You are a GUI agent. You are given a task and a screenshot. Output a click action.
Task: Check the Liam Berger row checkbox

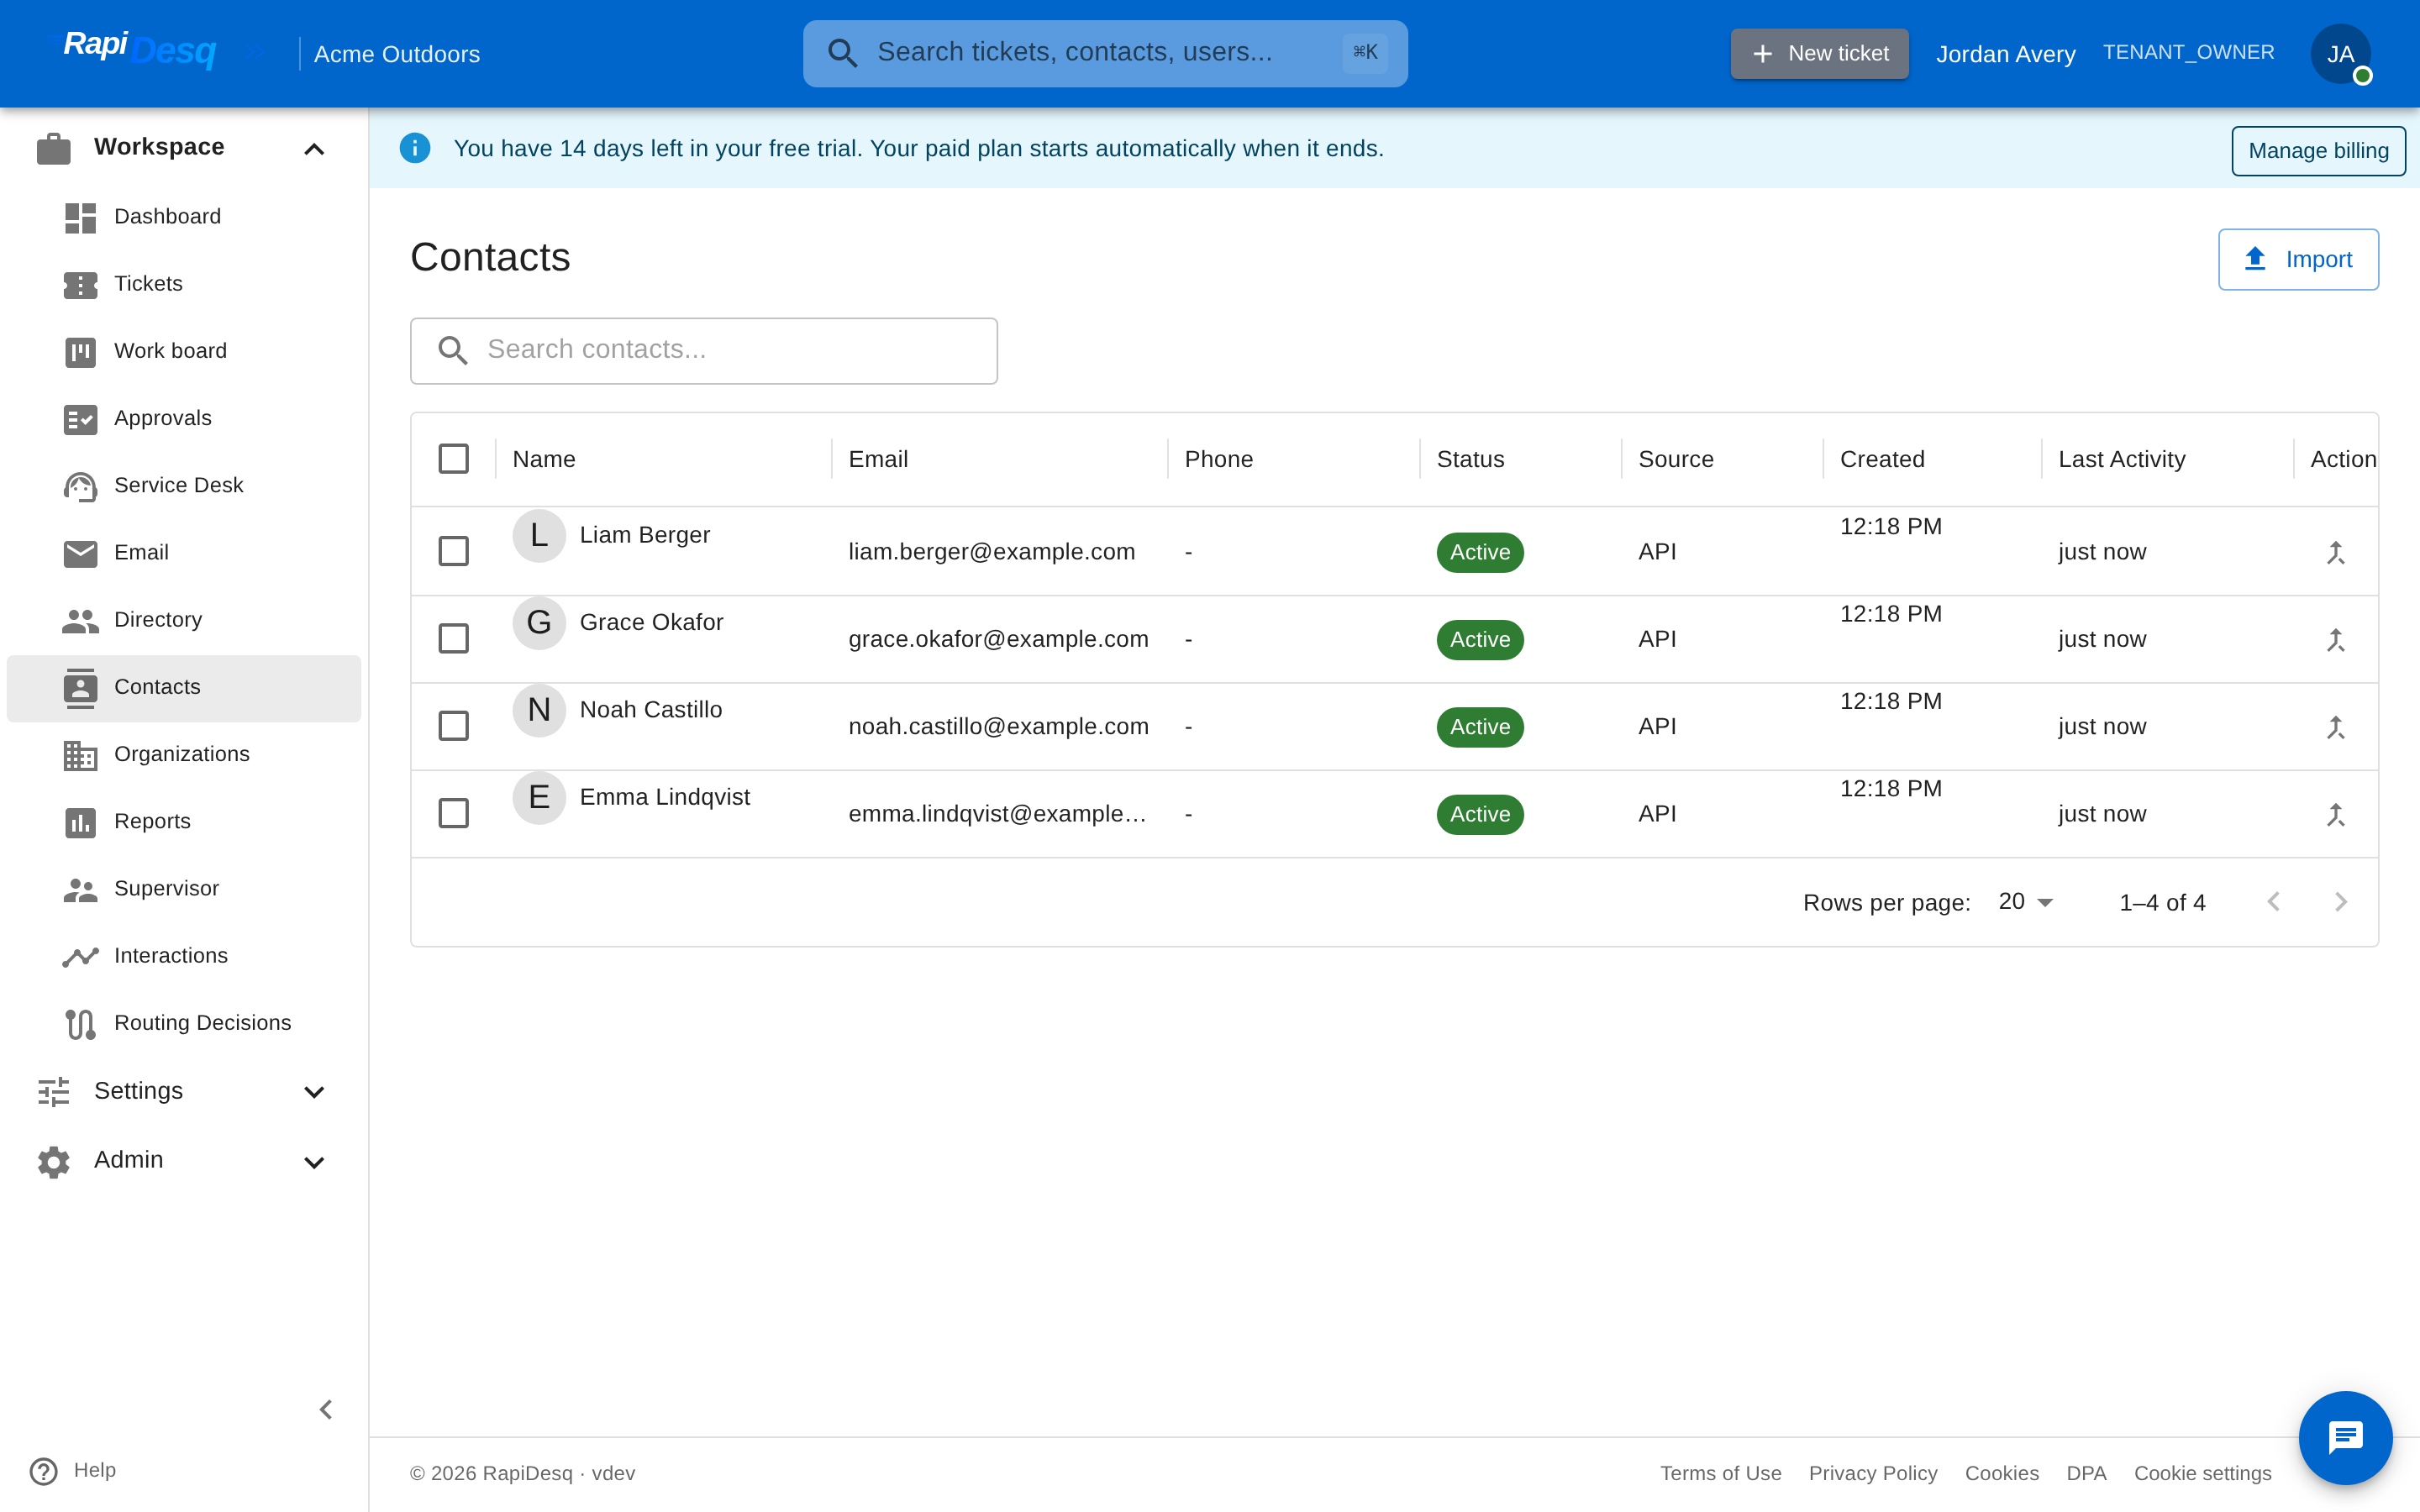(x=453, y=551)
